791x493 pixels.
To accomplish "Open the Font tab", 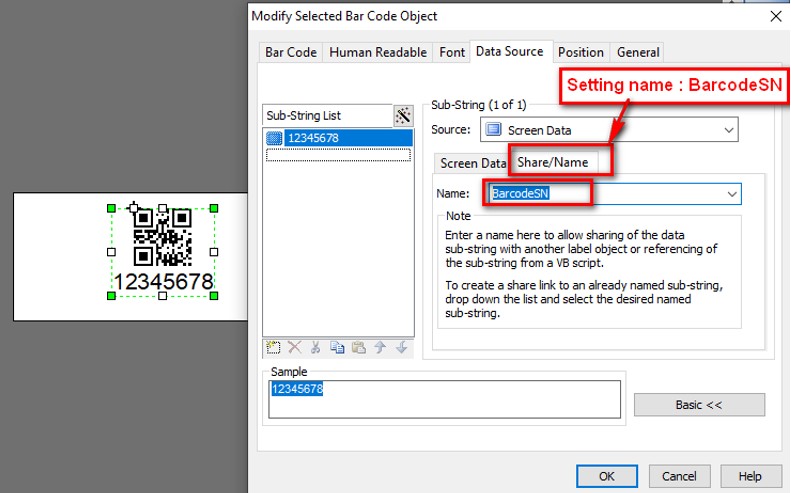I will pos(451,52).
